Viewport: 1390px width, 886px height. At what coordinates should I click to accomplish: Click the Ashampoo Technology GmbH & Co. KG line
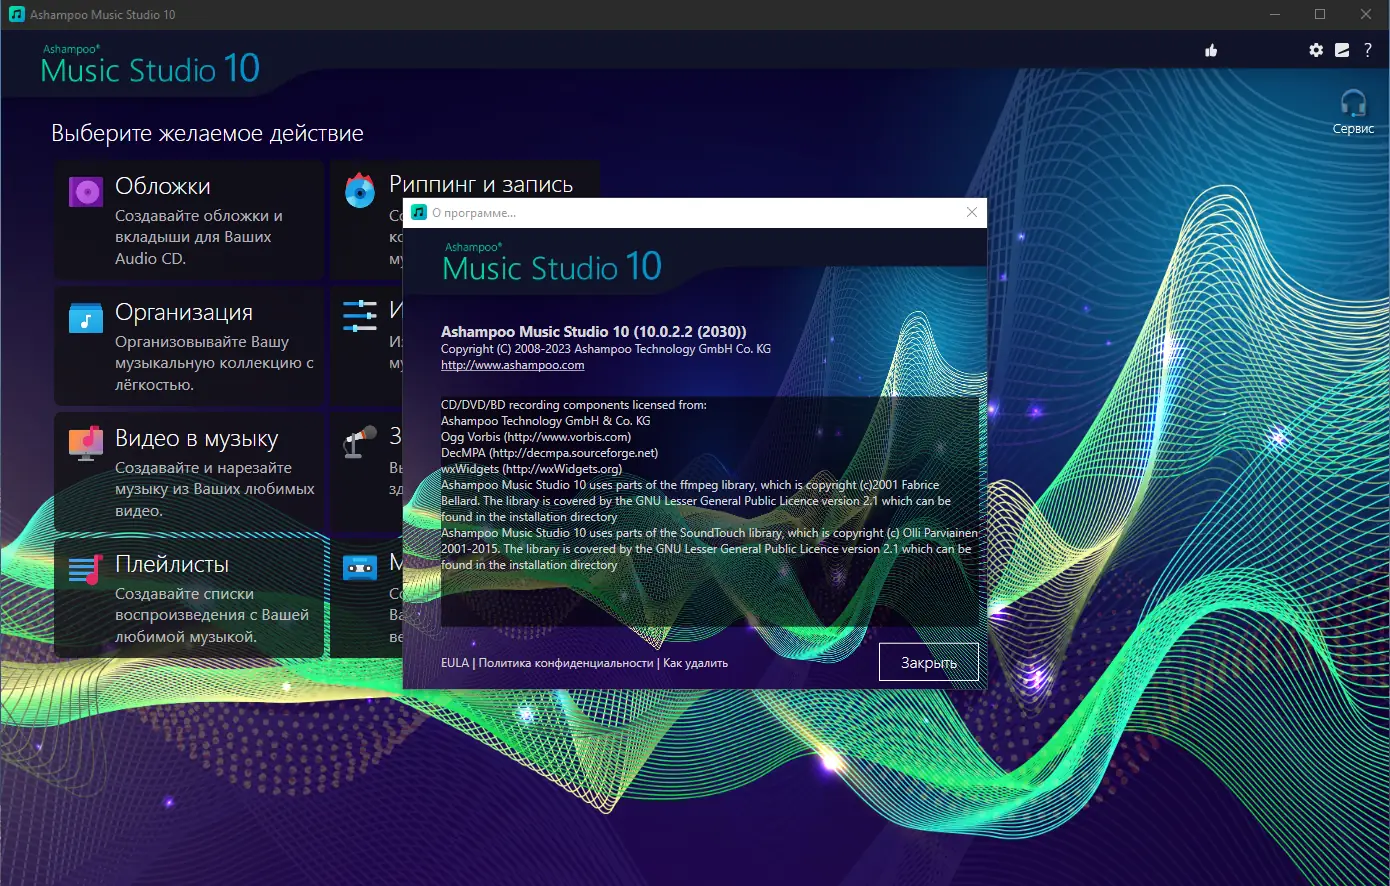point(546,421)
